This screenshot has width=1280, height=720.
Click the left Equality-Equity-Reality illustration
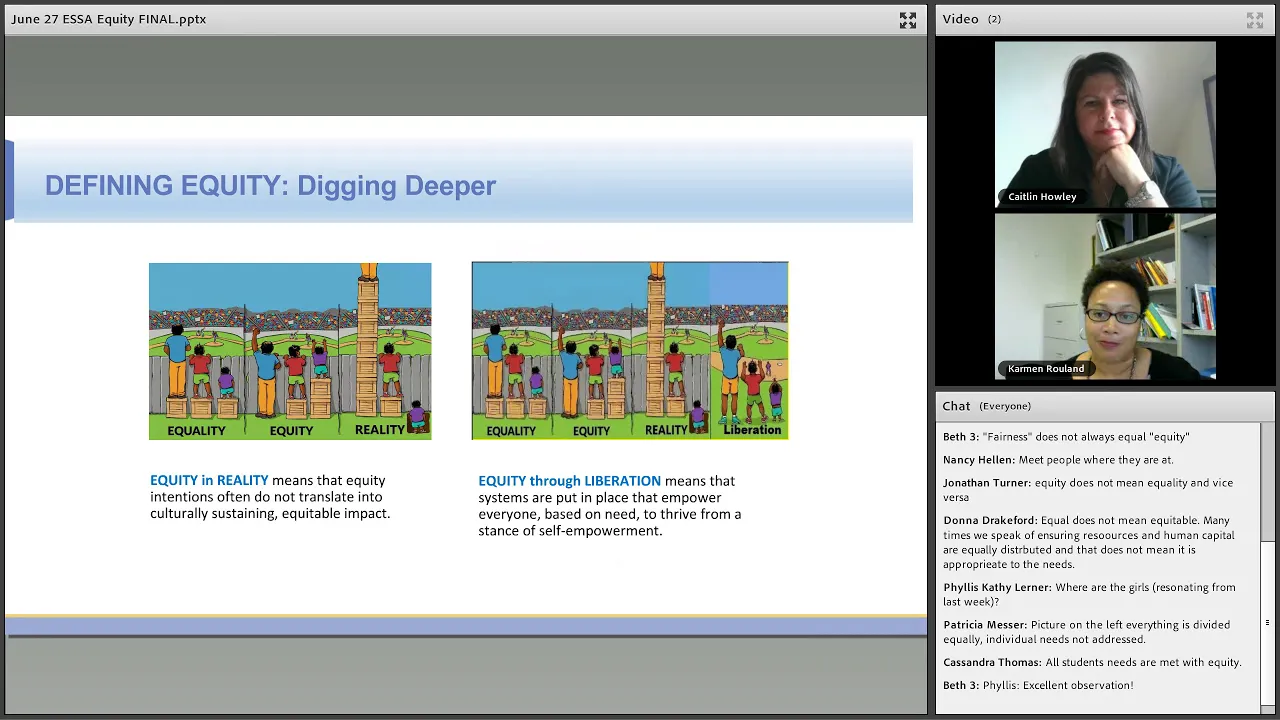290,351
